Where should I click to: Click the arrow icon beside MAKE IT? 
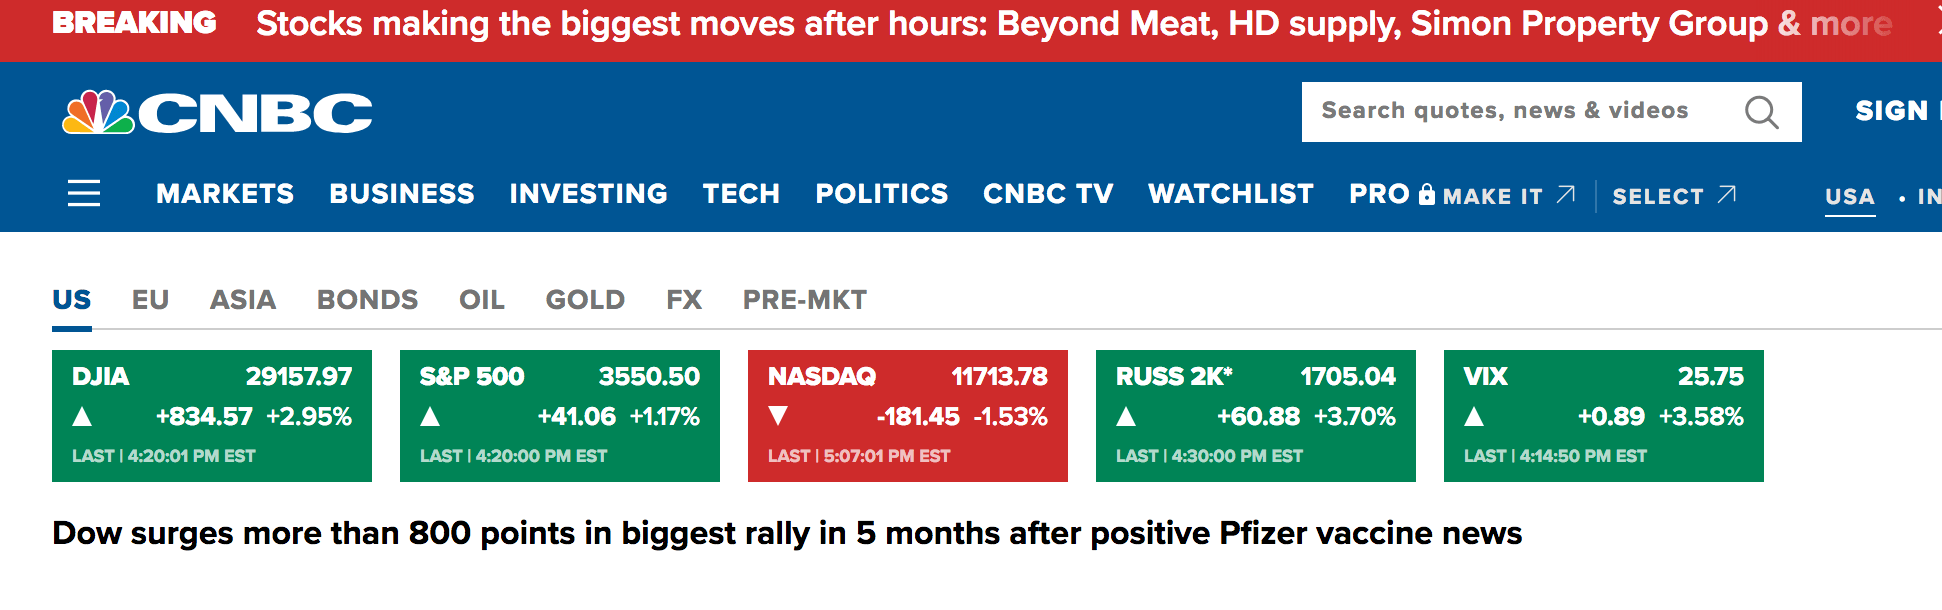coord(1566,194)
